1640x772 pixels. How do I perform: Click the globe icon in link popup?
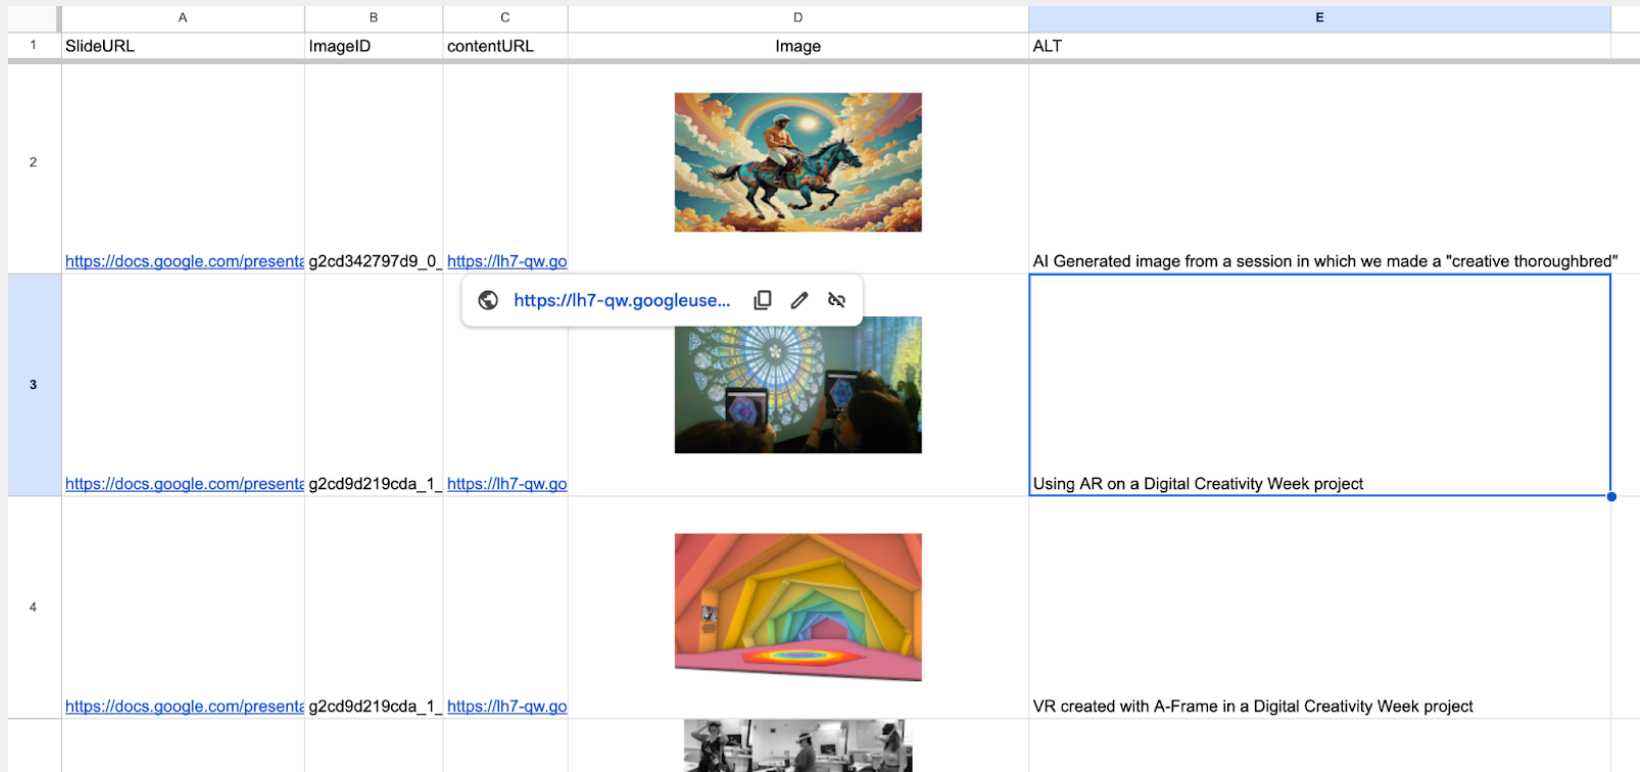[x=488, y=300]
